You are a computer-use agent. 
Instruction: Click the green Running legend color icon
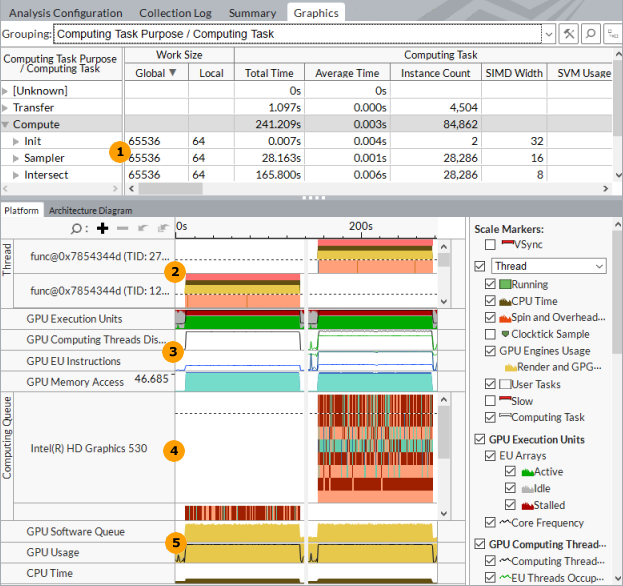pos(505,285)
